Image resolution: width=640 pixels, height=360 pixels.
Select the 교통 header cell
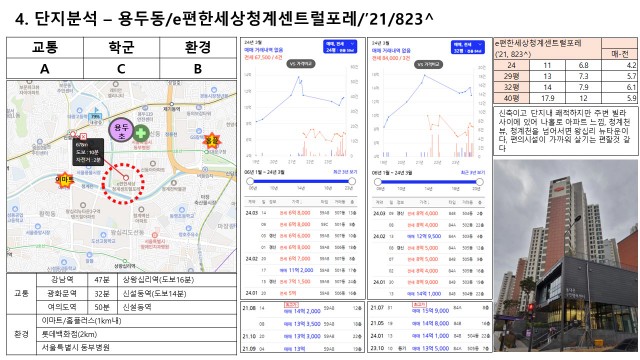[45, 47]
